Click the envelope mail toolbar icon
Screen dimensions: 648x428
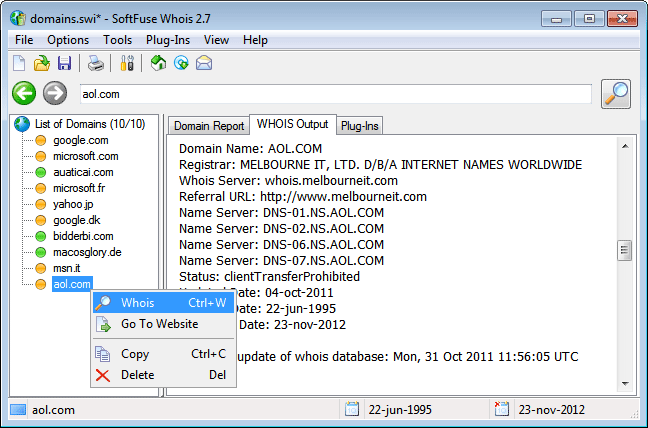coord(204,64)
